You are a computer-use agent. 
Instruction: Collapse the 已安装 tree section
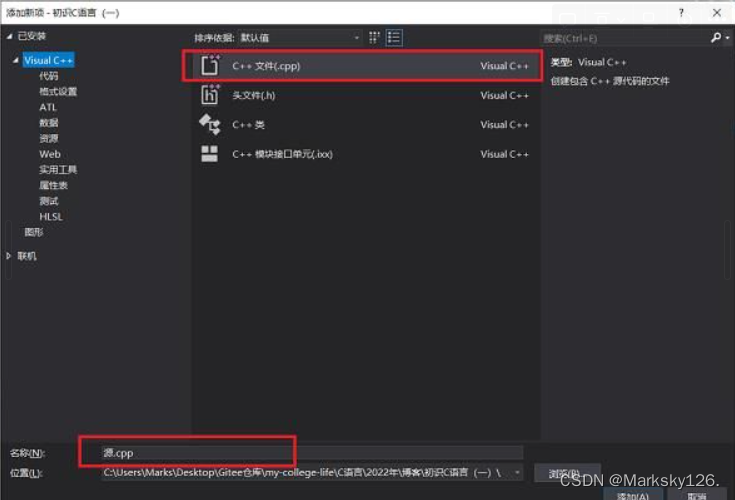tap(9, 36)
